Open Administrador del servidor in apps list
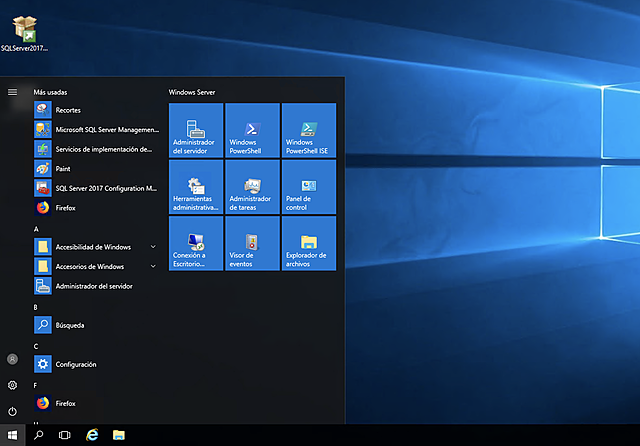This screenshot has width=640, height=446. 97,286
